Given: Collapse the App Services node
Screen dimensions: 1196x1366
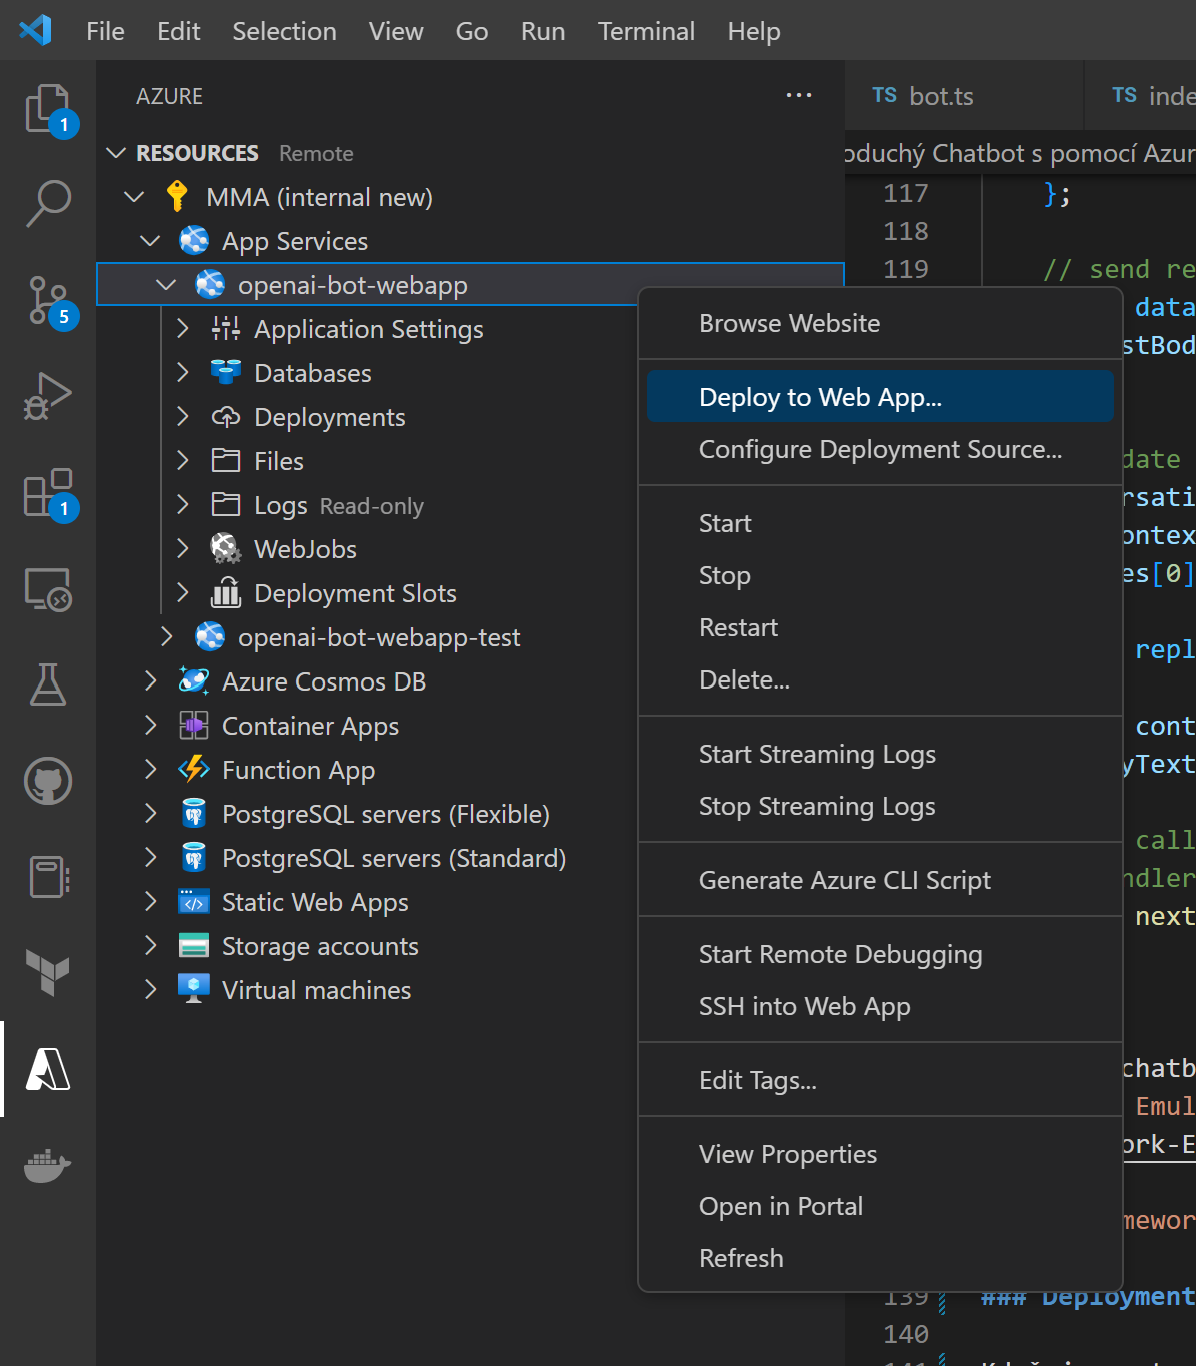Looking at the screenshot, I should click(150, 241).
